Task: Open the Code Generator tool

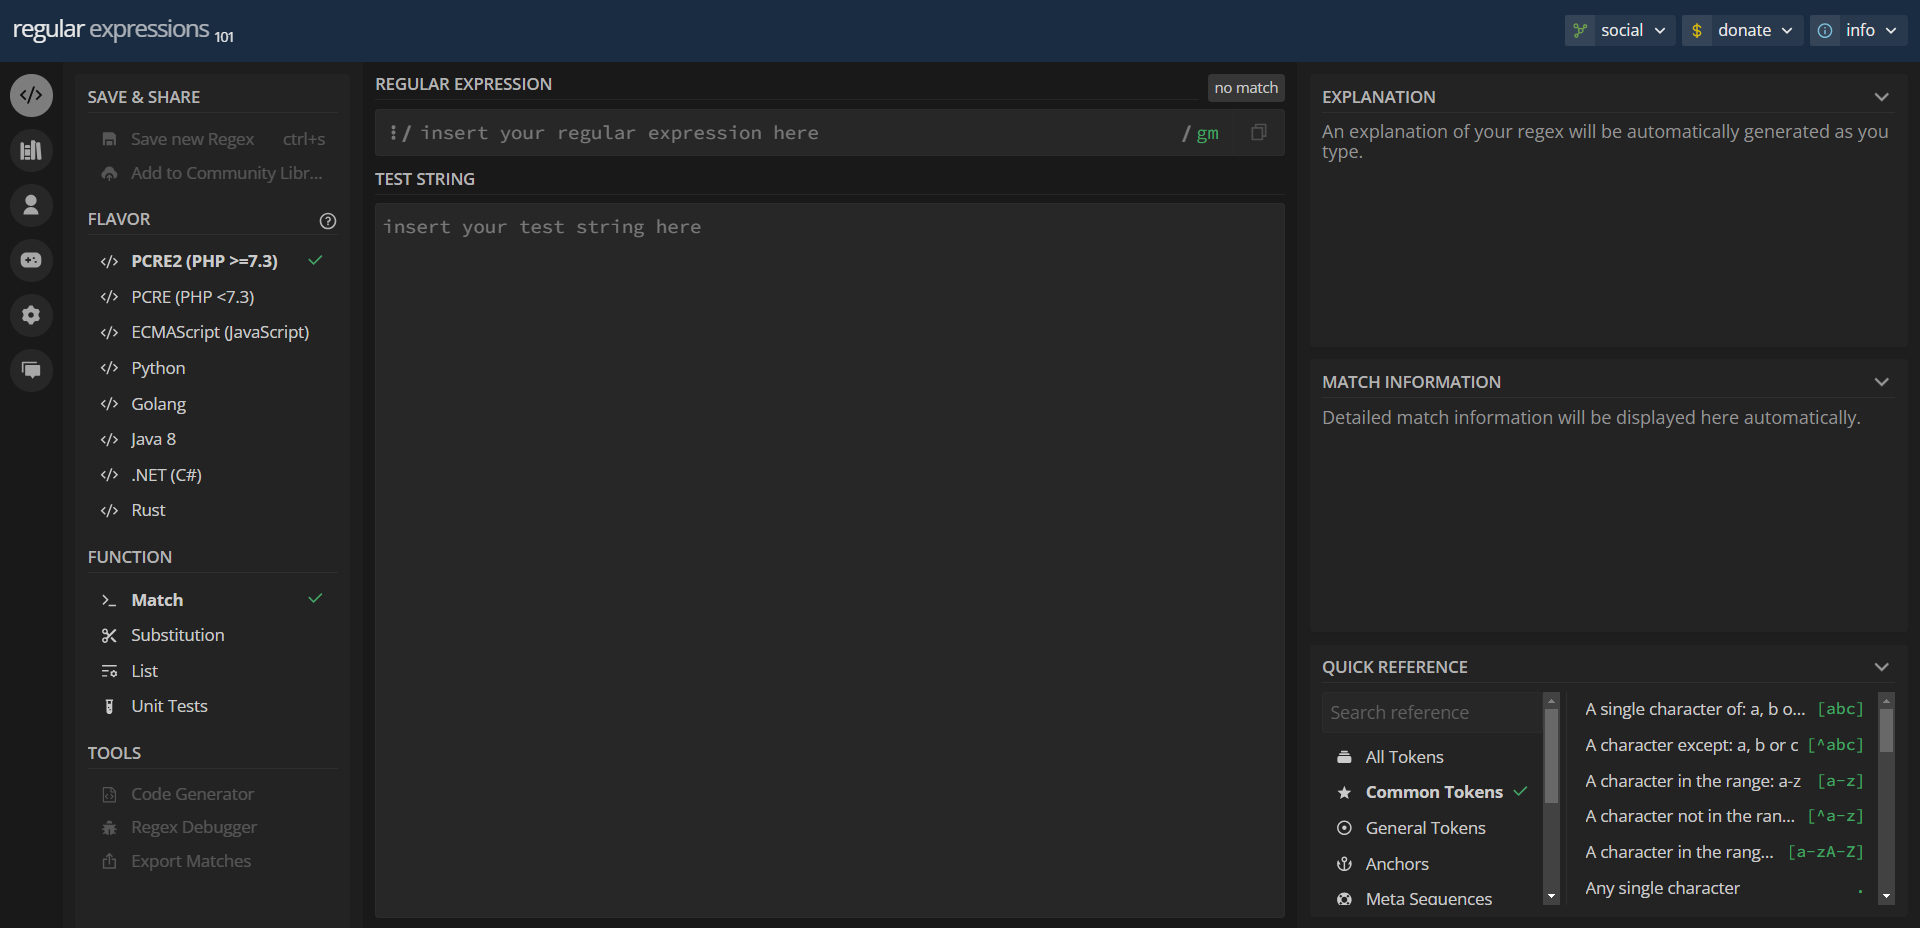Action: 212,794
